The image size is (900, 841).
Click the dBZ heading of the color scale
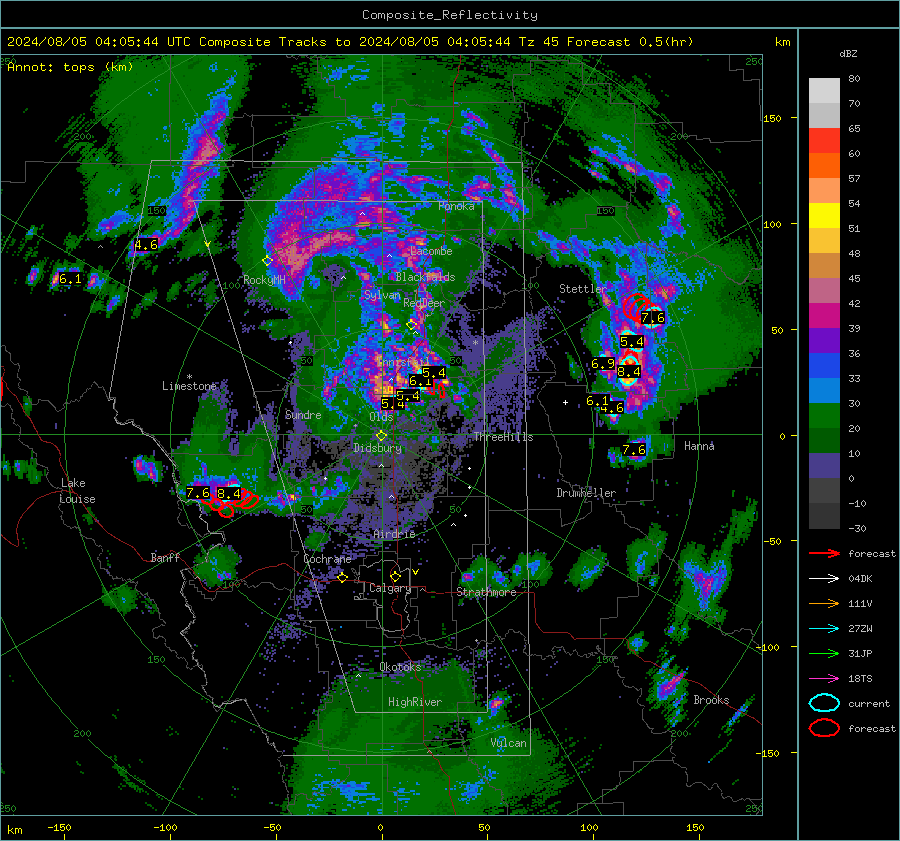[x=848, y=53]
